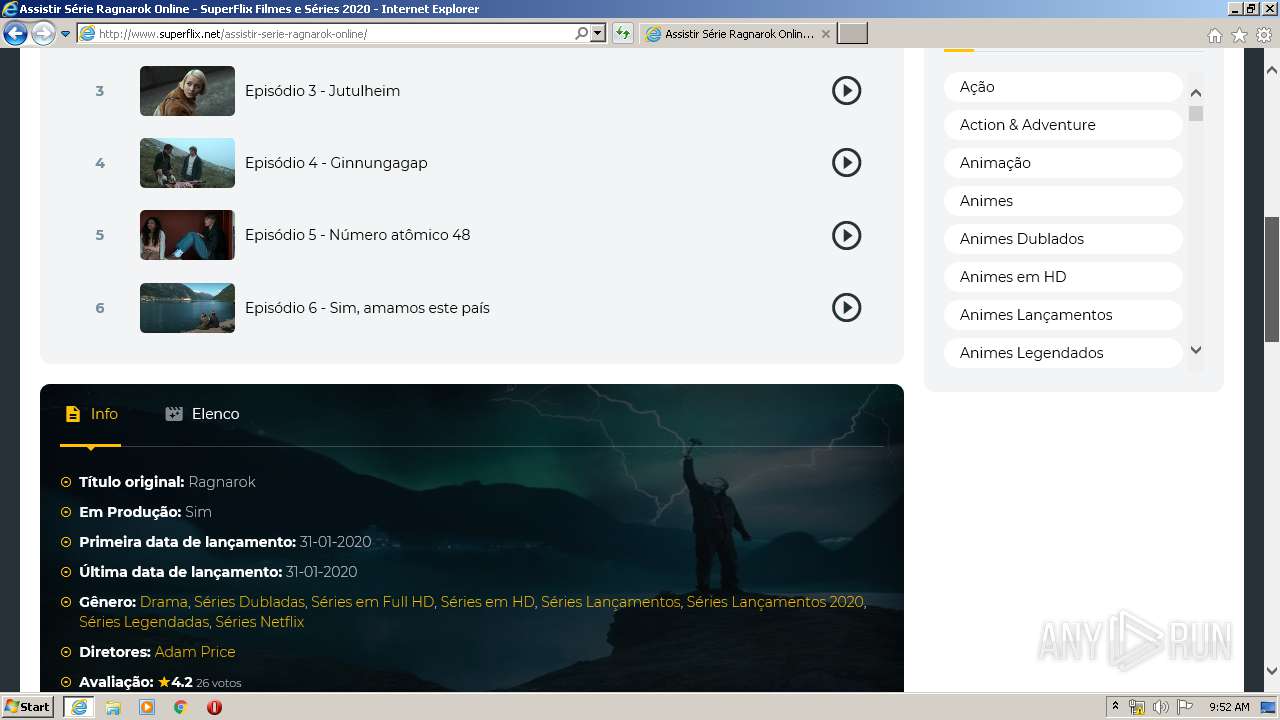Play Episódio 6 - Sim, amamos este país icon
Screen dimensions: 1280x720
coord(846,307)
